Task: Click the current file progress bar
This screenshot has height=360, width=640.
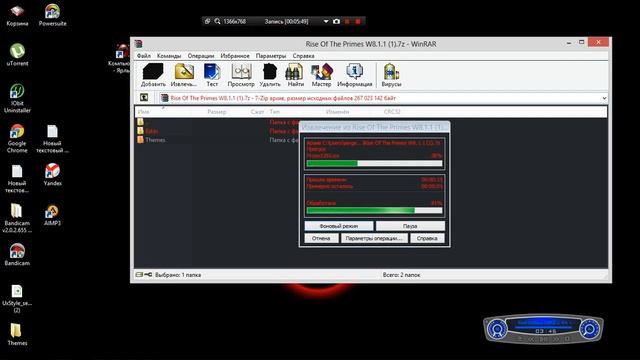Action: coord(374,163)
